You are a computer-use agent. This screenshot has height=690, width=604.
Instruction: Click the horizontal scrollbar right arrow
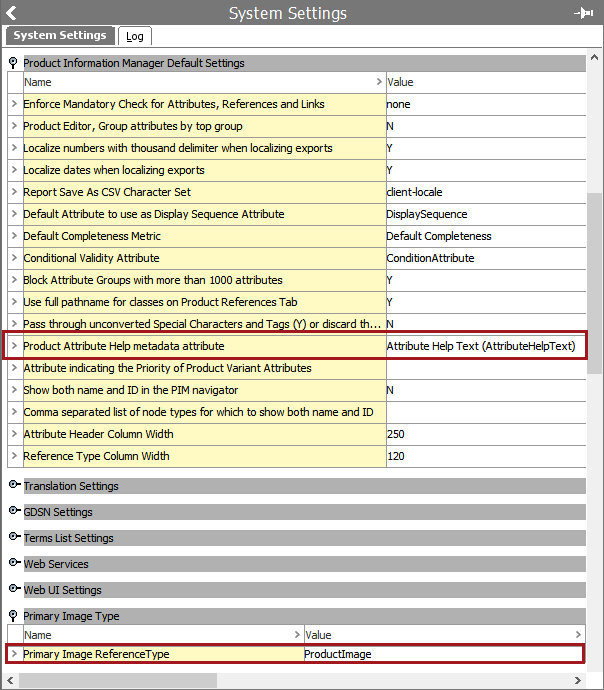coord(578,680)
